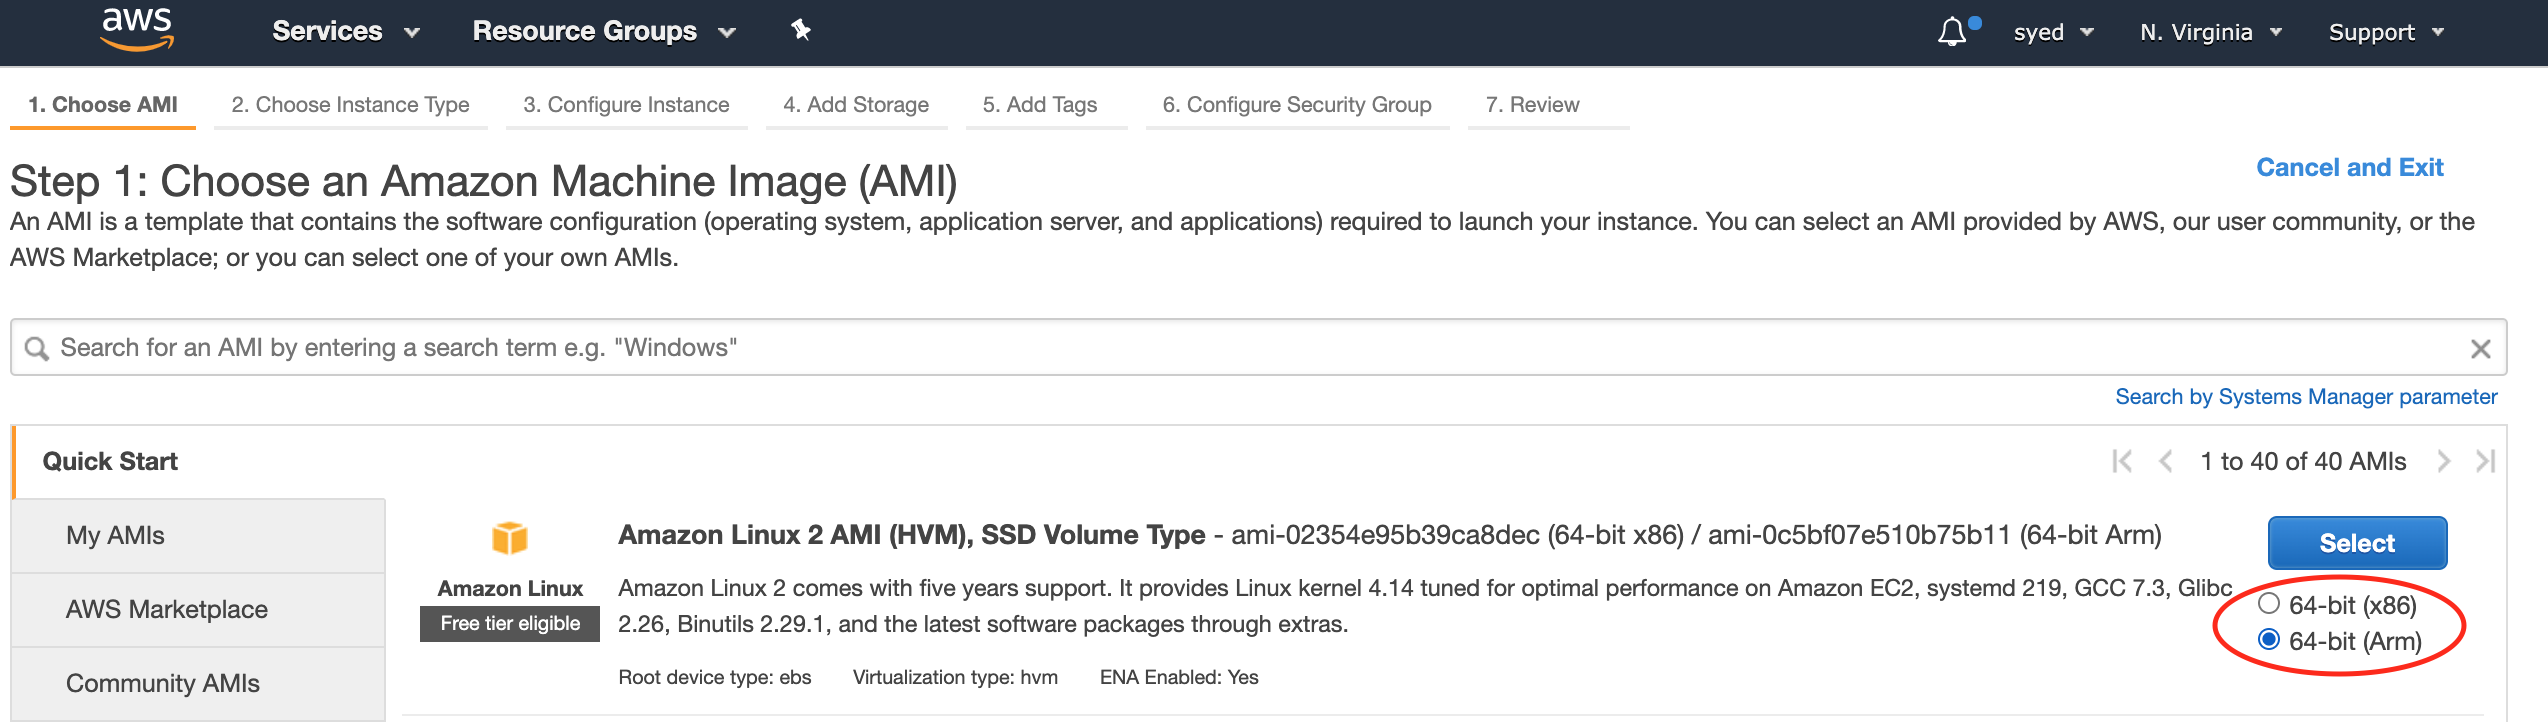Image resolution: width=2548 pixels, height=722 pixels.
Task: Open My AMIs category
Action: point(198,535)
